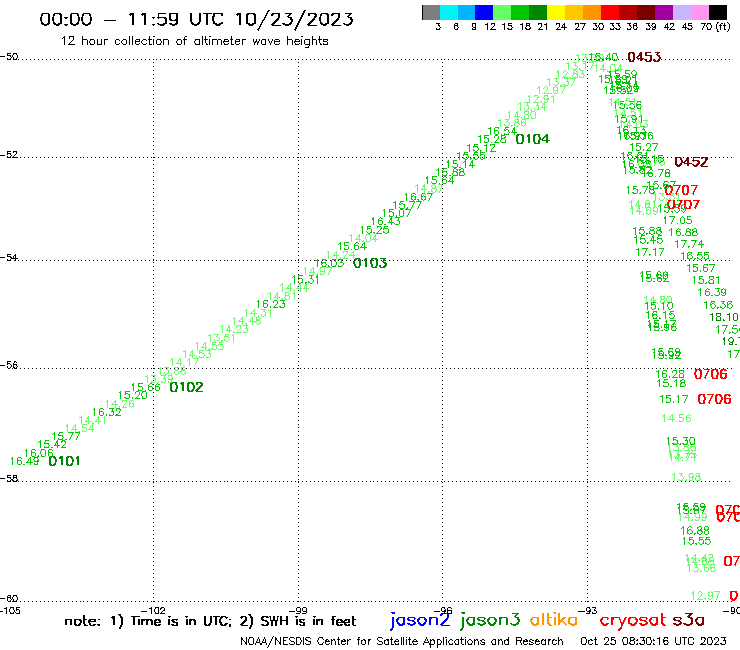Click the wave height value 15.18
Viewport: 740px width, 650px height.
pos(671,384)
